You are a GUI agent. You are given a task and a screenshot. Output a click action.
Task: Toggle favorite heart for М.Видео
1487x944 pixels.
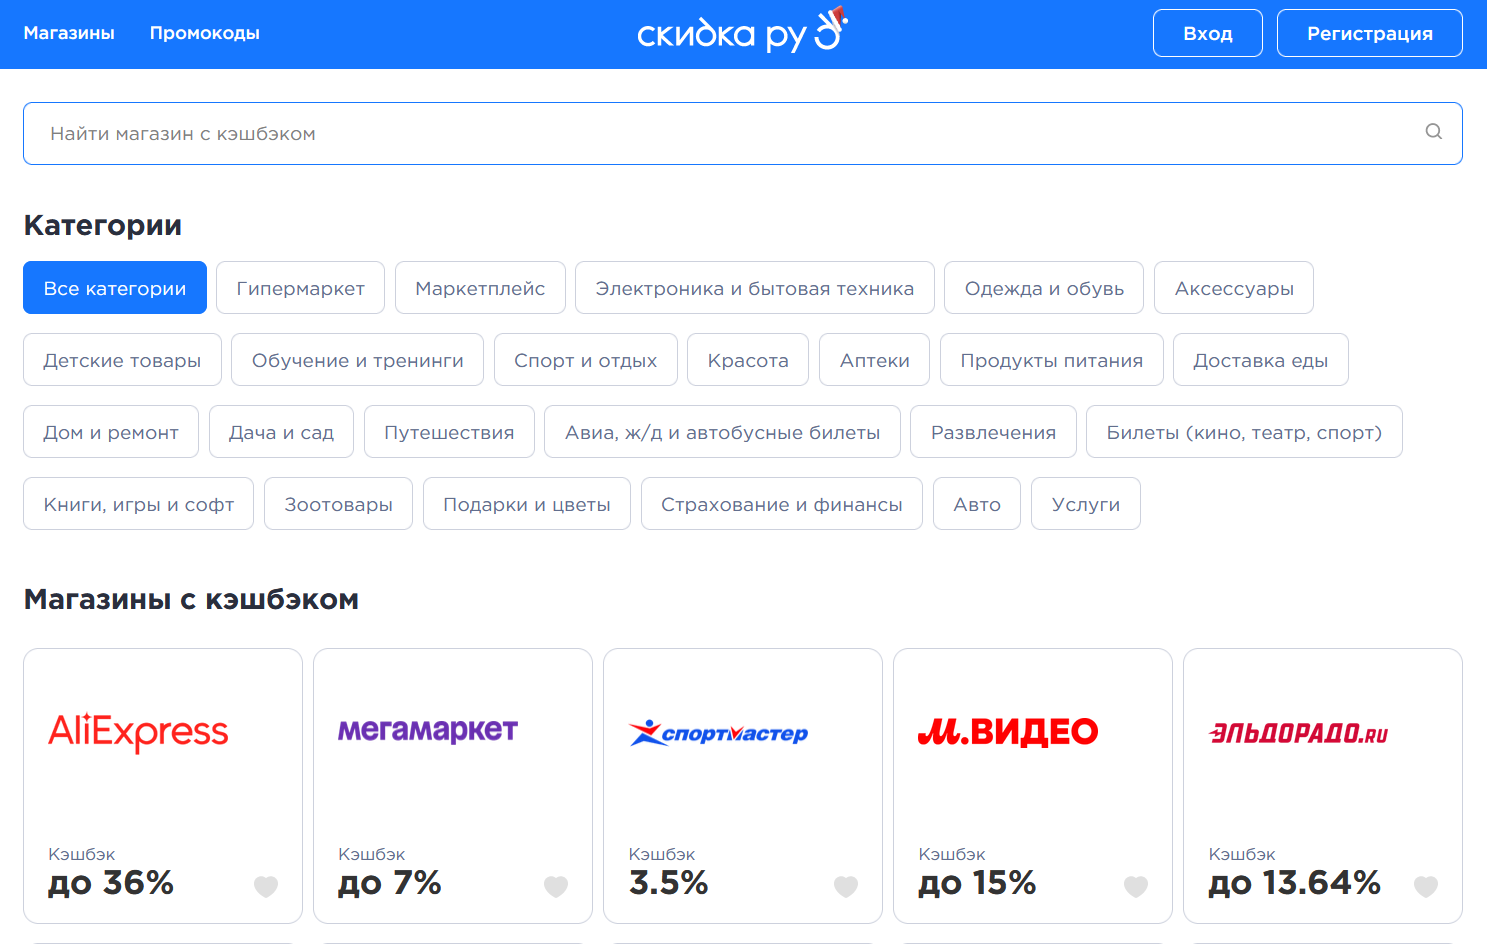[x=1136, y=886]
